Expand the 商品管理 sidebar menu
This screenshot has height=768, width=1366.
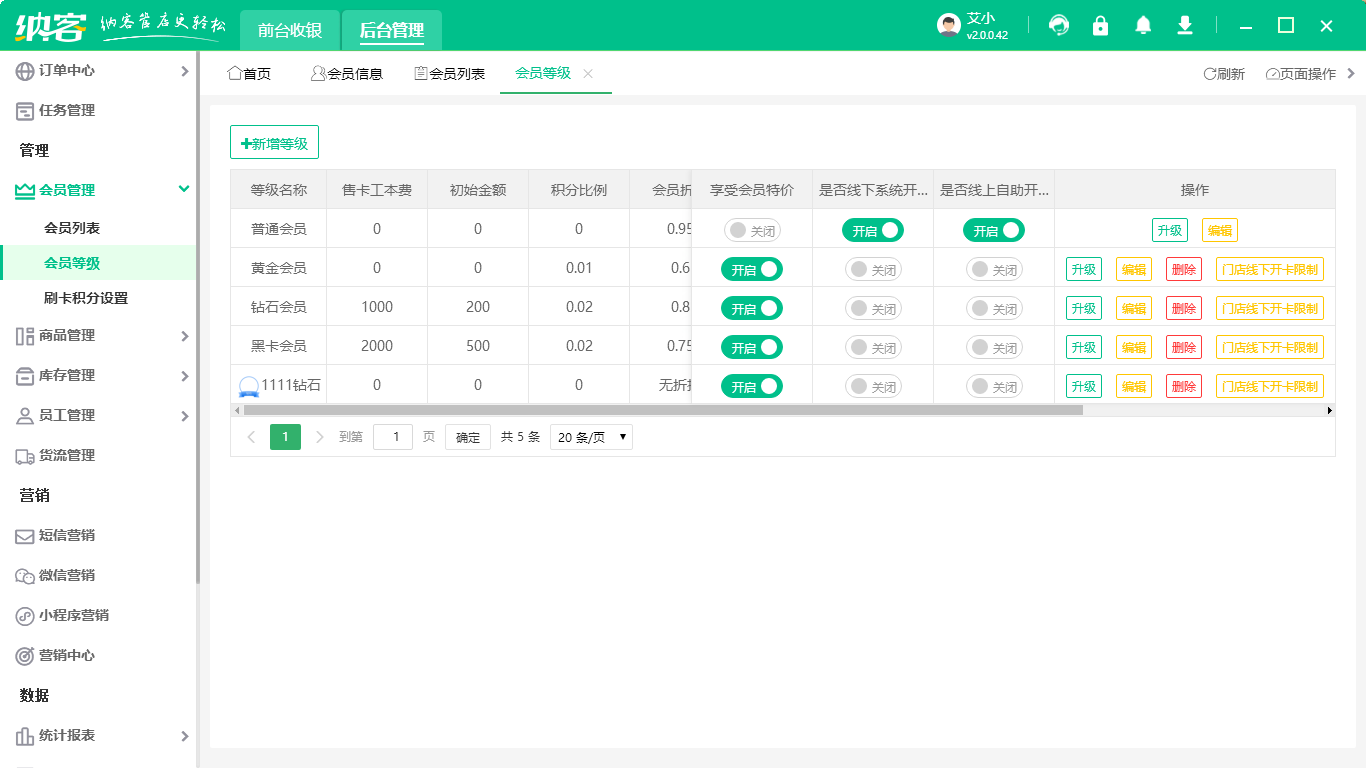coord(100,336)
